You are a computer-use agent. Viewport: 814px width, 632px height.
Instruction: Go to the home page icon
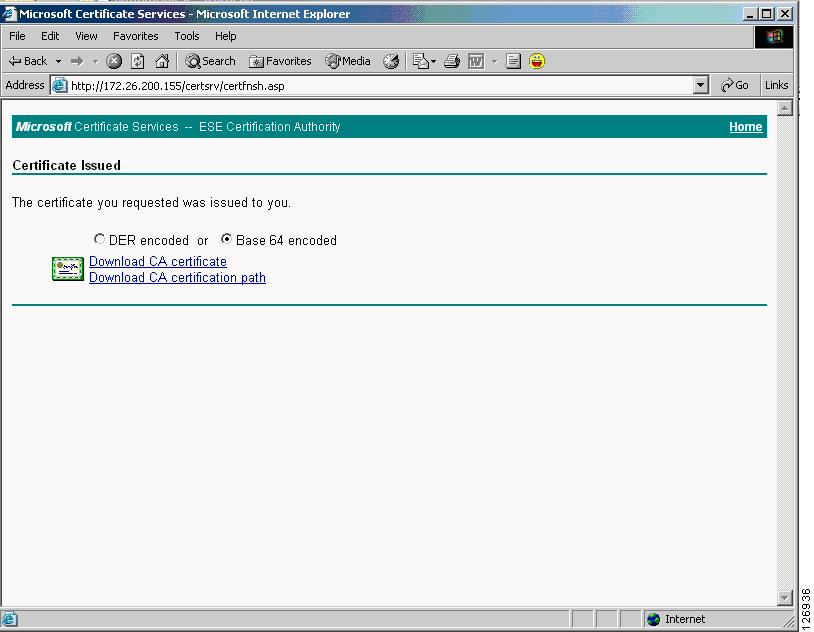[162, 61]
